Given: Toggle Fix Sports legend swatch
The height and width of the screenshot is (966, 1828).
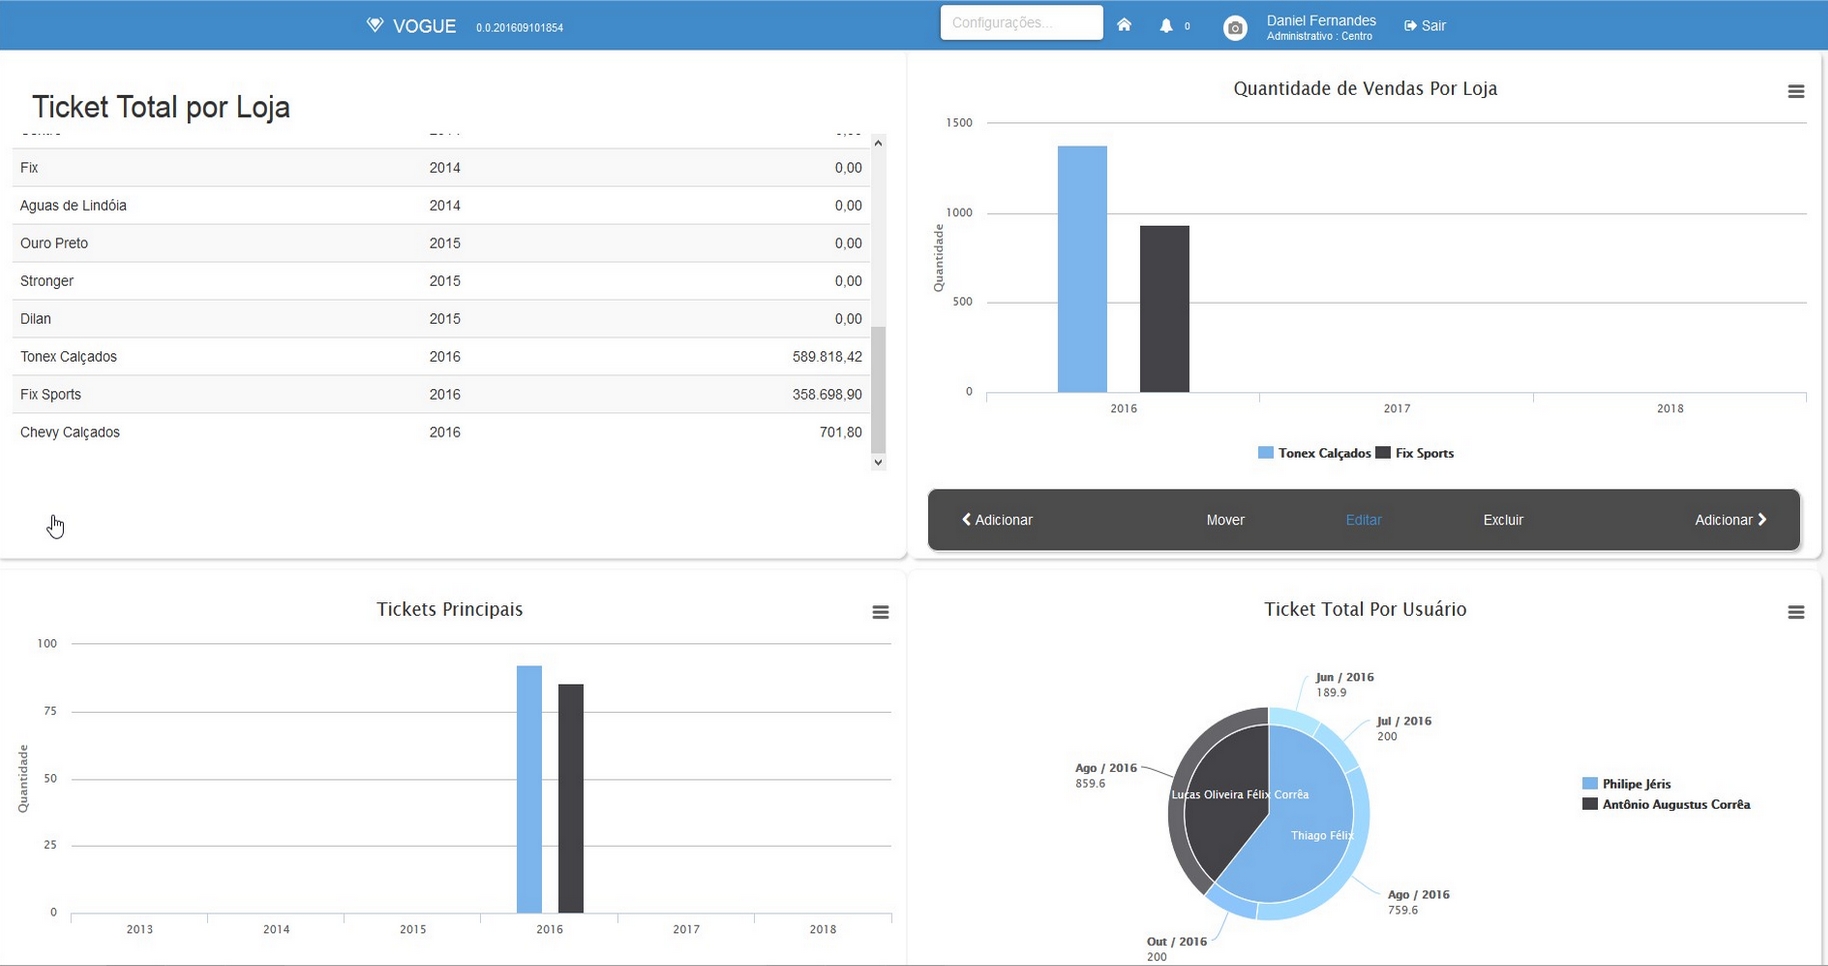Looking at the screenshot, I should tap(1383, 453).
